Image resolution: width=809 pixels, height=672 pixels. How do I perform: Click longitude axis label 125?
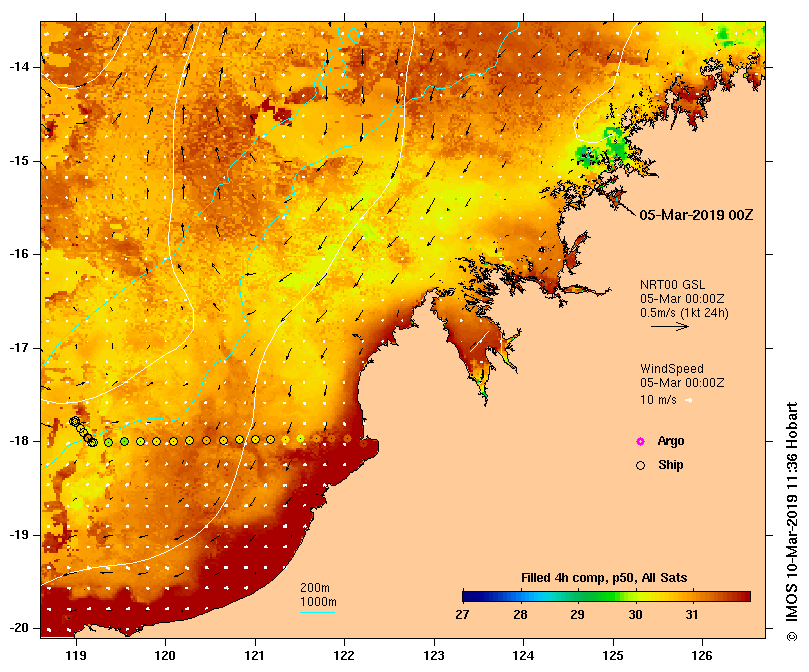click(x=613, y=656)
